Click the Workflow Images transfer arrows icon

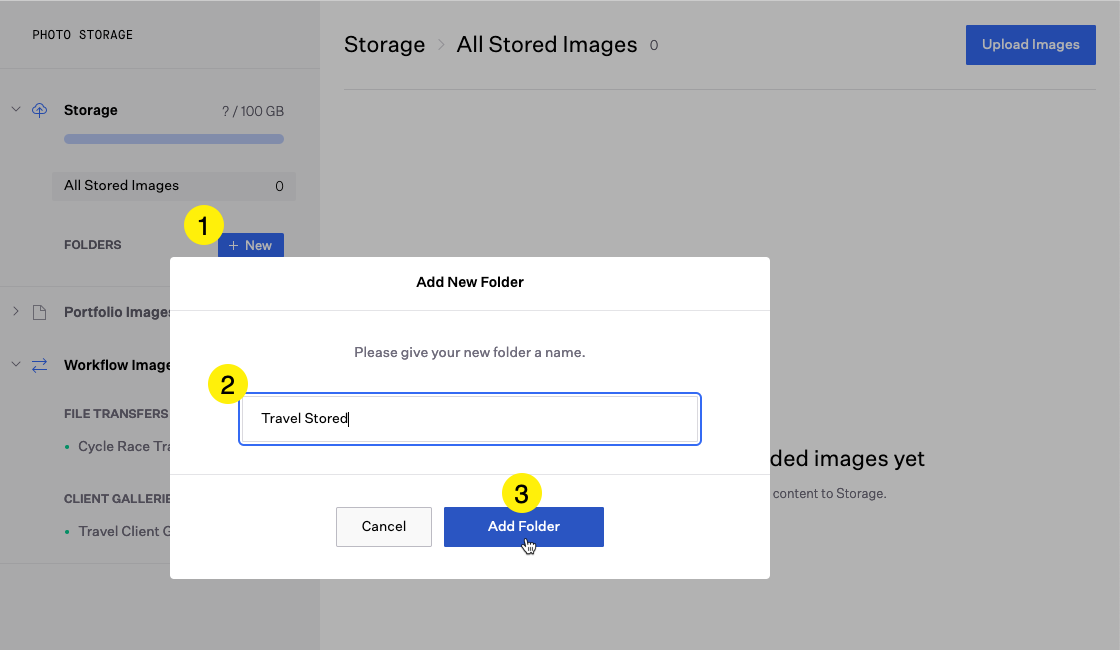pos(40,365)
